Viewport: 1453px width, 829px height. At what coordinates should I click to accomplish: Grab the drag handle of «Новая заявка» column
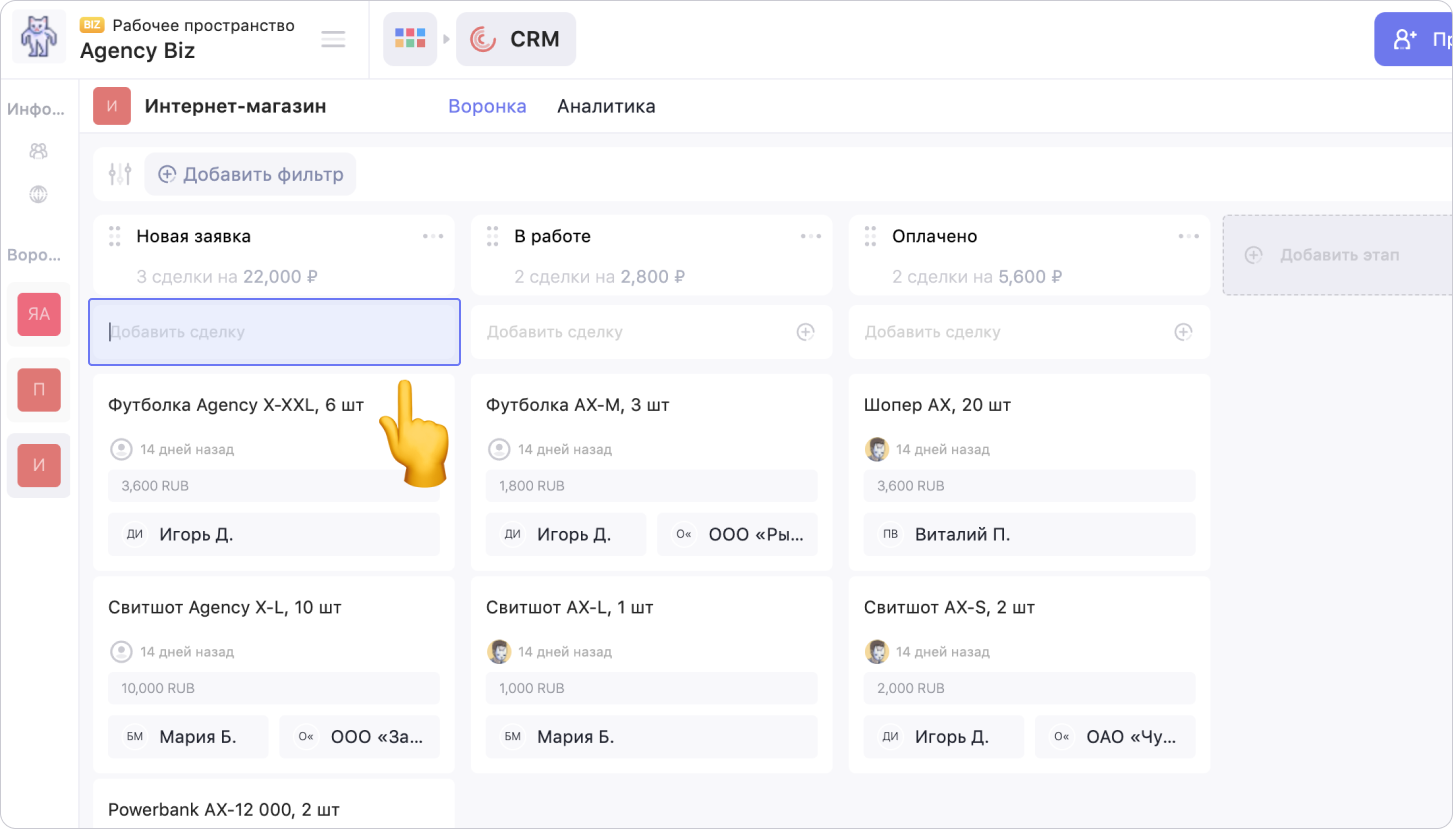(114, 236)
